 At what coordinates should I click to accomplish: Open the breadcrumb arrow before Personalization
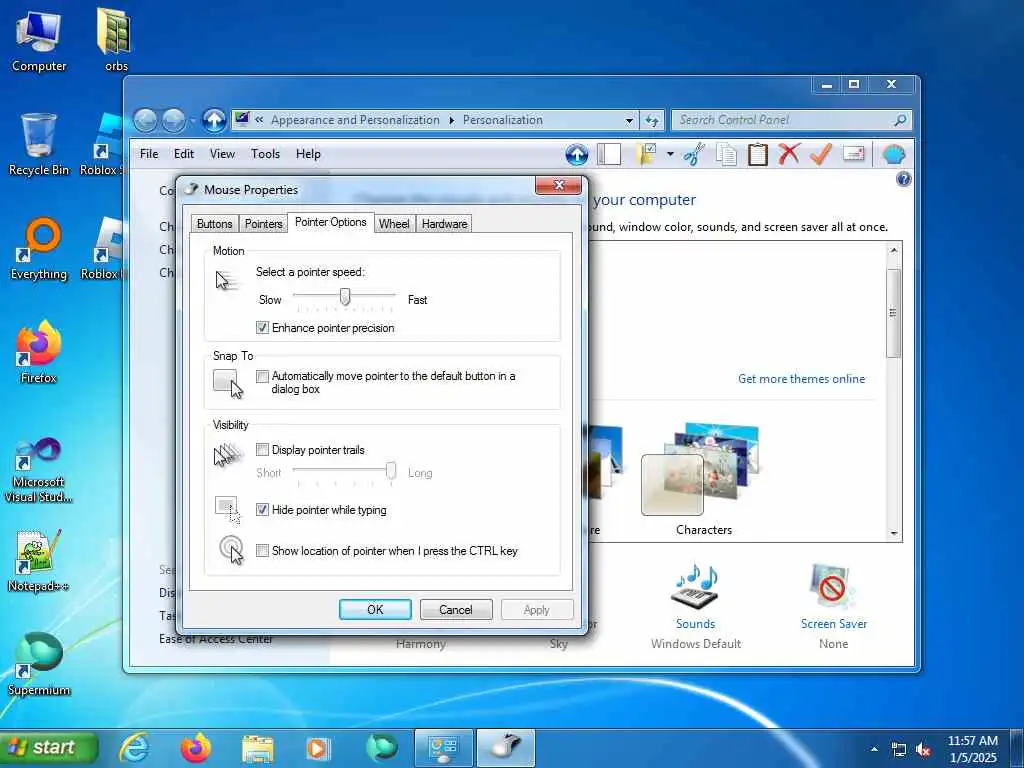point(451,120)
